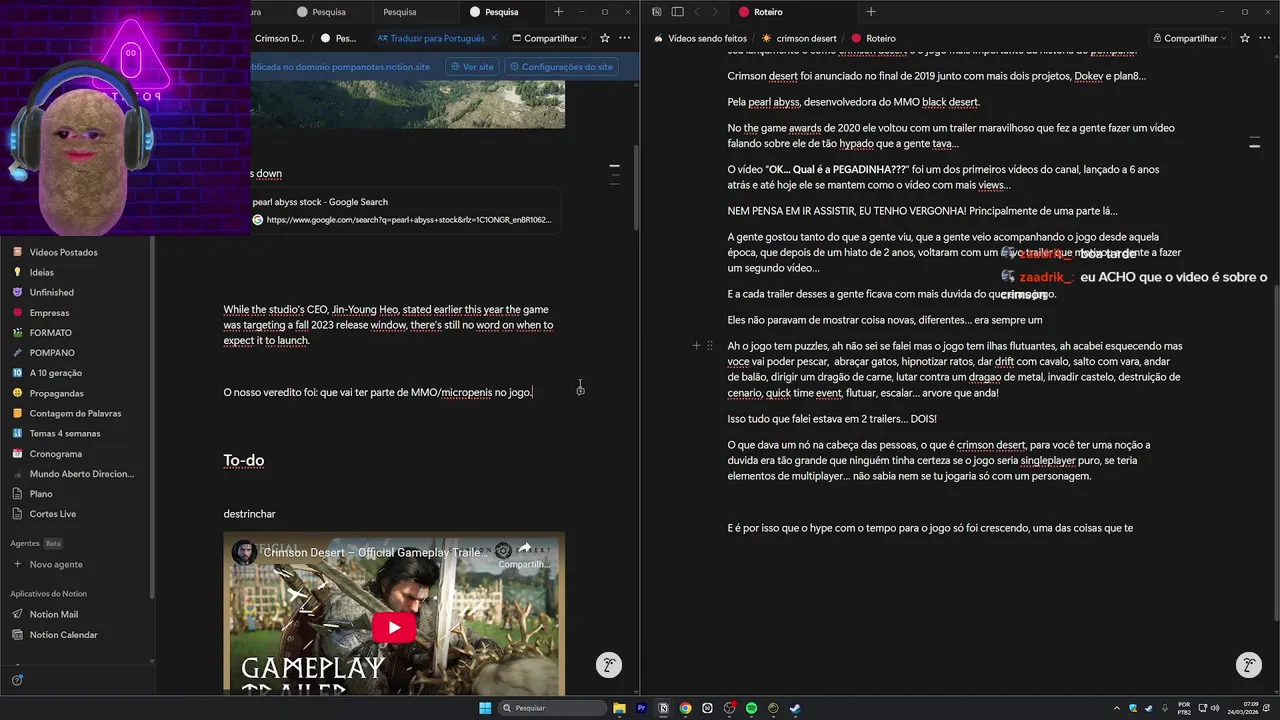Click the help icon at sidebar bottom

[x=17, y=680]
